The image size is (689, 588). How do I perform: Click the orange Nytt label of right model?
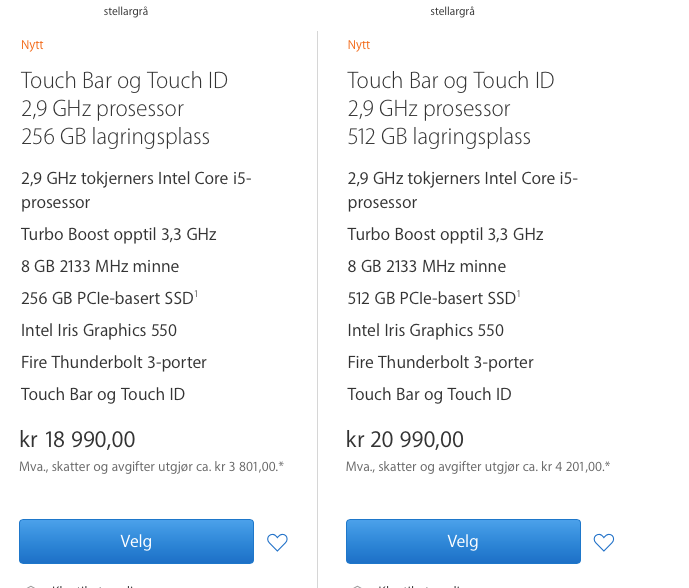[359, 45]
